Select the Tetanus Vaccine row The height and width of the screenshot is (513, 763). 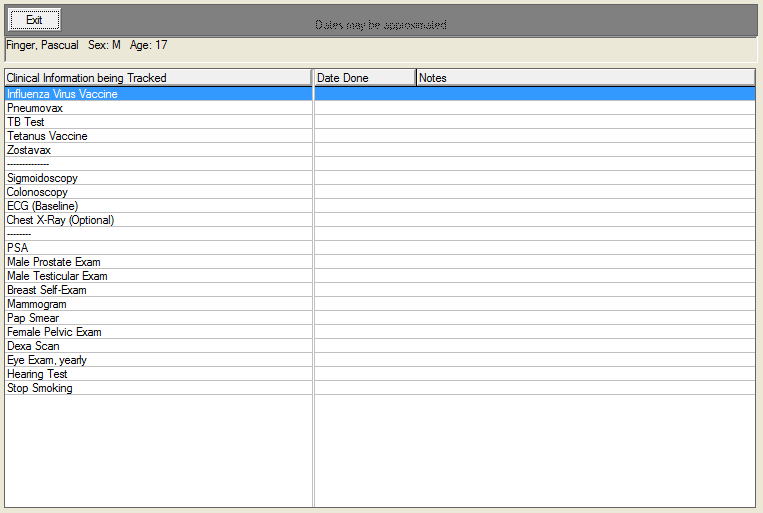[x=47, y=136]
